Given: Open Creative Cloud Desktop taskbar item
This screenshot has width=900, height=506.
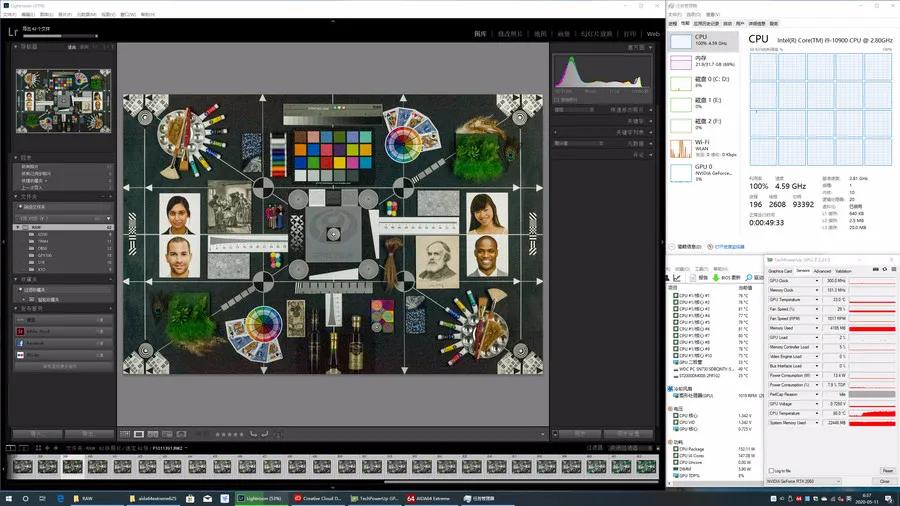Looking at the screenshot, I should (x=319, y=497).
